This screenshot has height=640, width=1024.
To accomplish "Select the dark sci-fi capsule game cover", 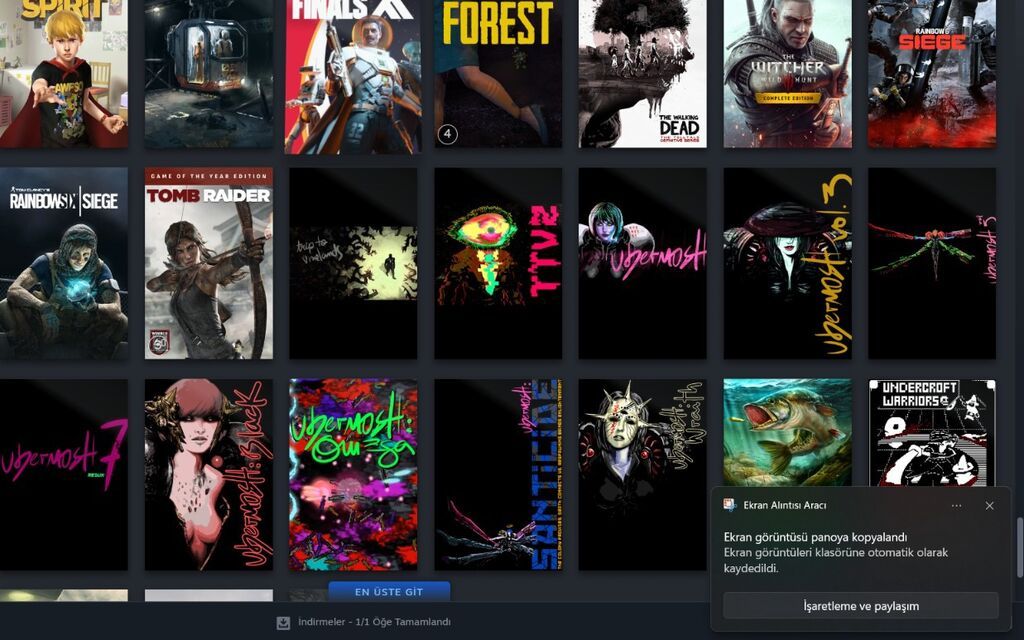I will (x=209, y=73).
